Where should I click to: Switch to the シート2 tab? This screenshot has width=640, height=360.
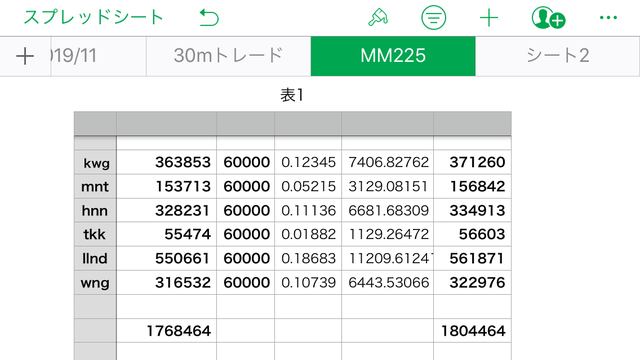pos(558,56)
